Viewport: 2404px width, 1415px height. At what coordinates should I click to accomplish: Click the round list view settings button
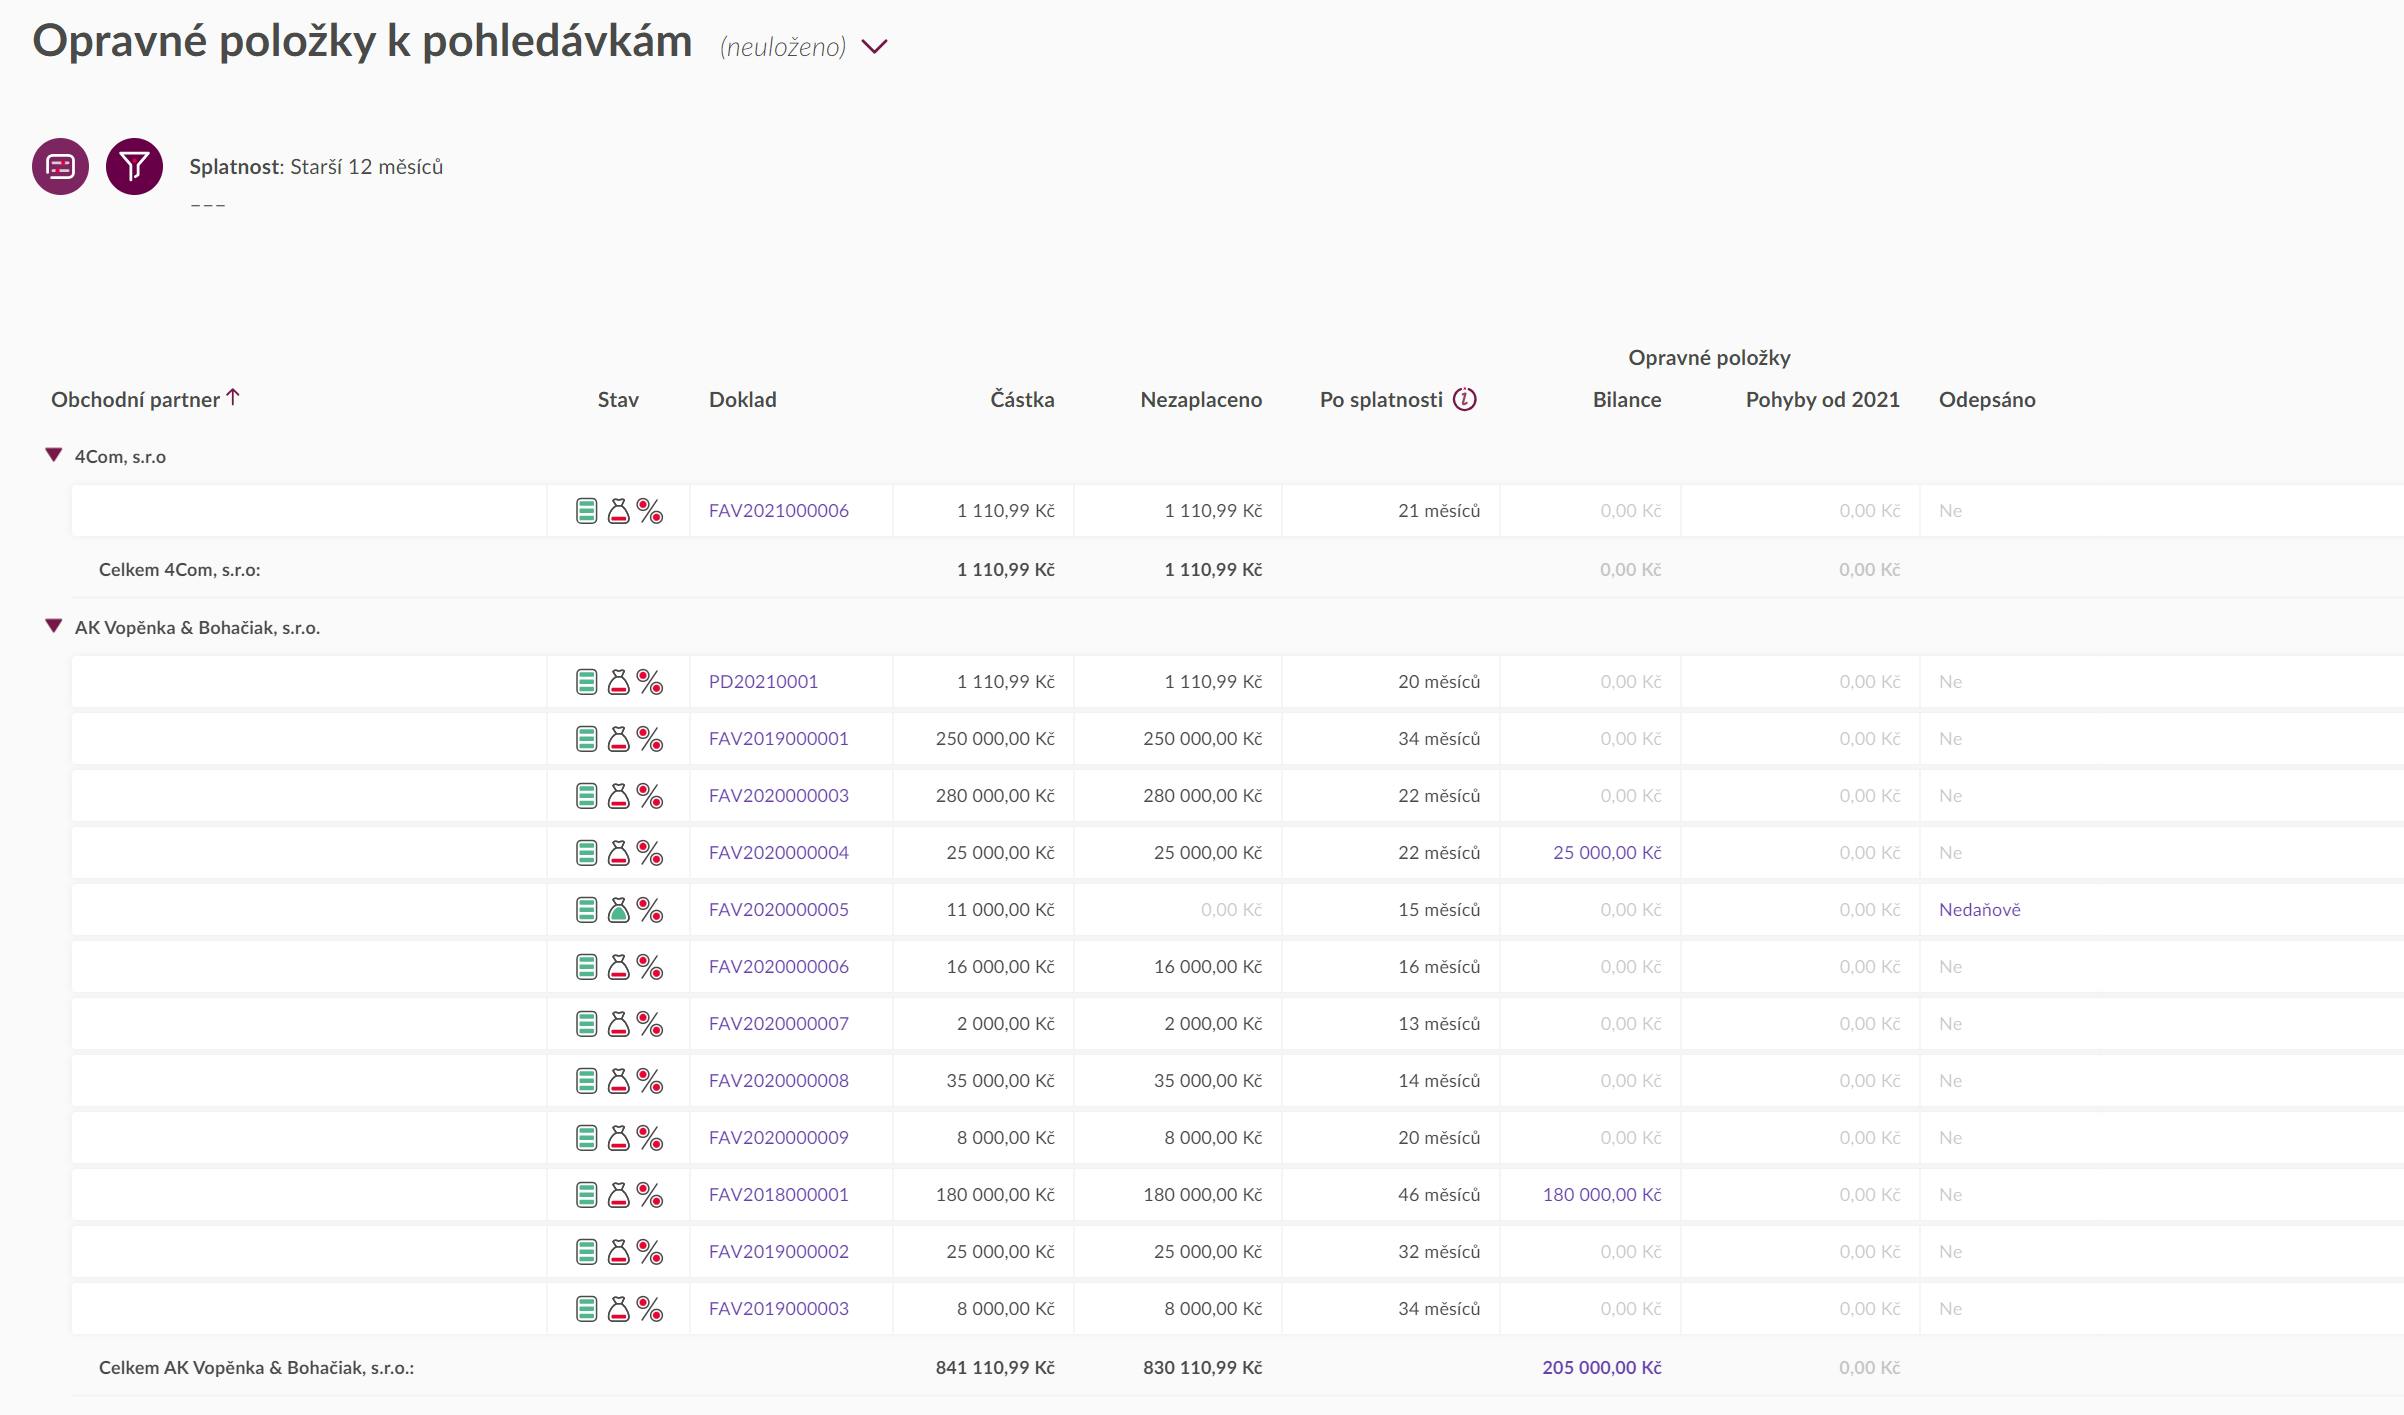60,166
